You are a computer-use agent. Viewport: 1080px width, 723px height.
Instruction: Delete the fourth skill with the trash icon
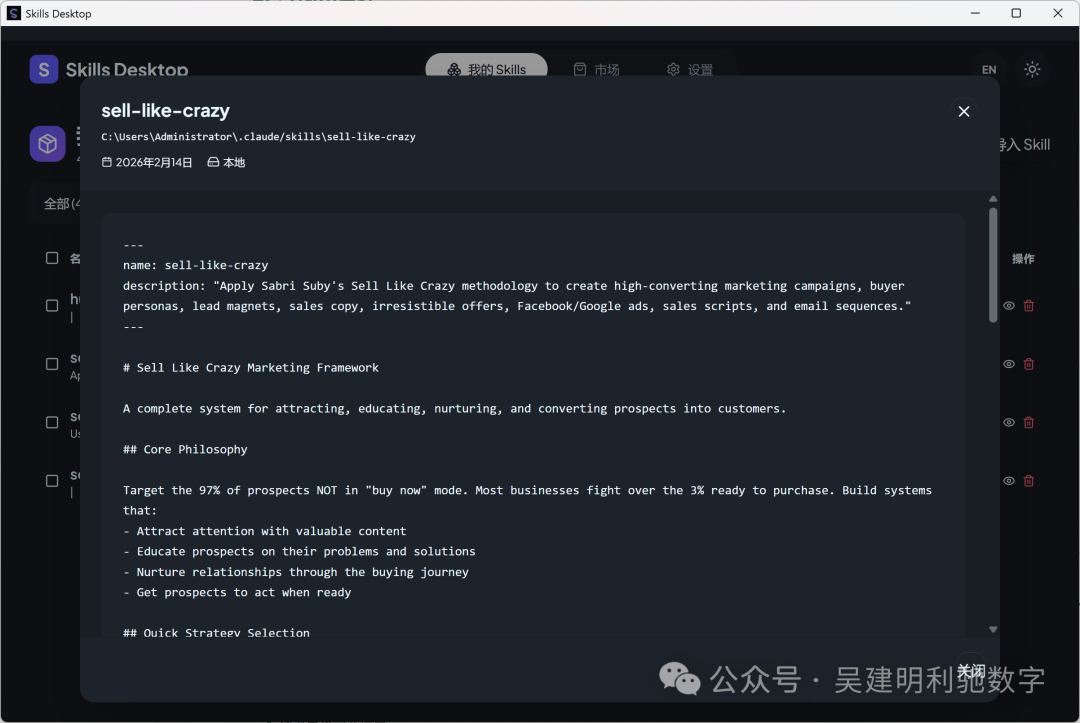1028,481
